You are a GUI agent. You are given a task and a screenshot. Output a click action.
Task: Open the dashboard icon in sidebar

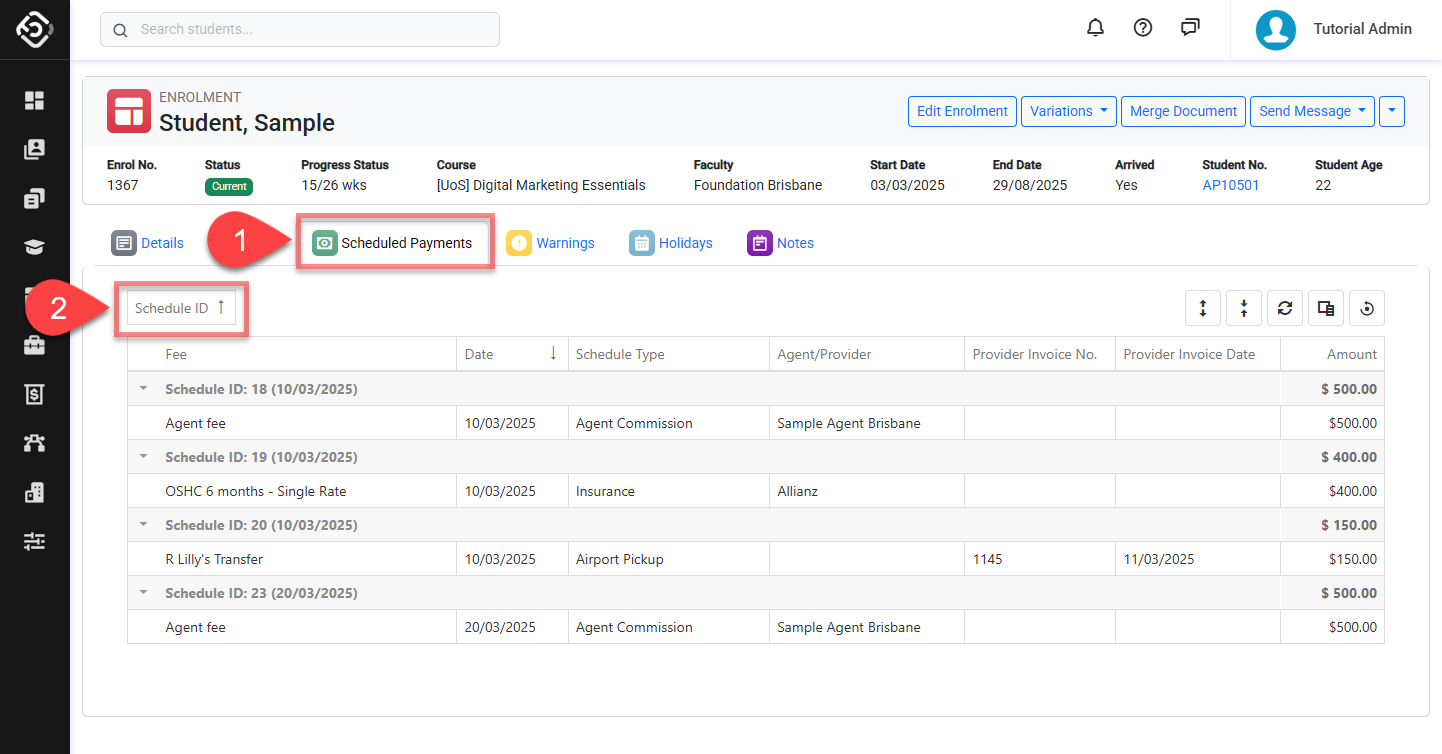[x=35, y=100]
